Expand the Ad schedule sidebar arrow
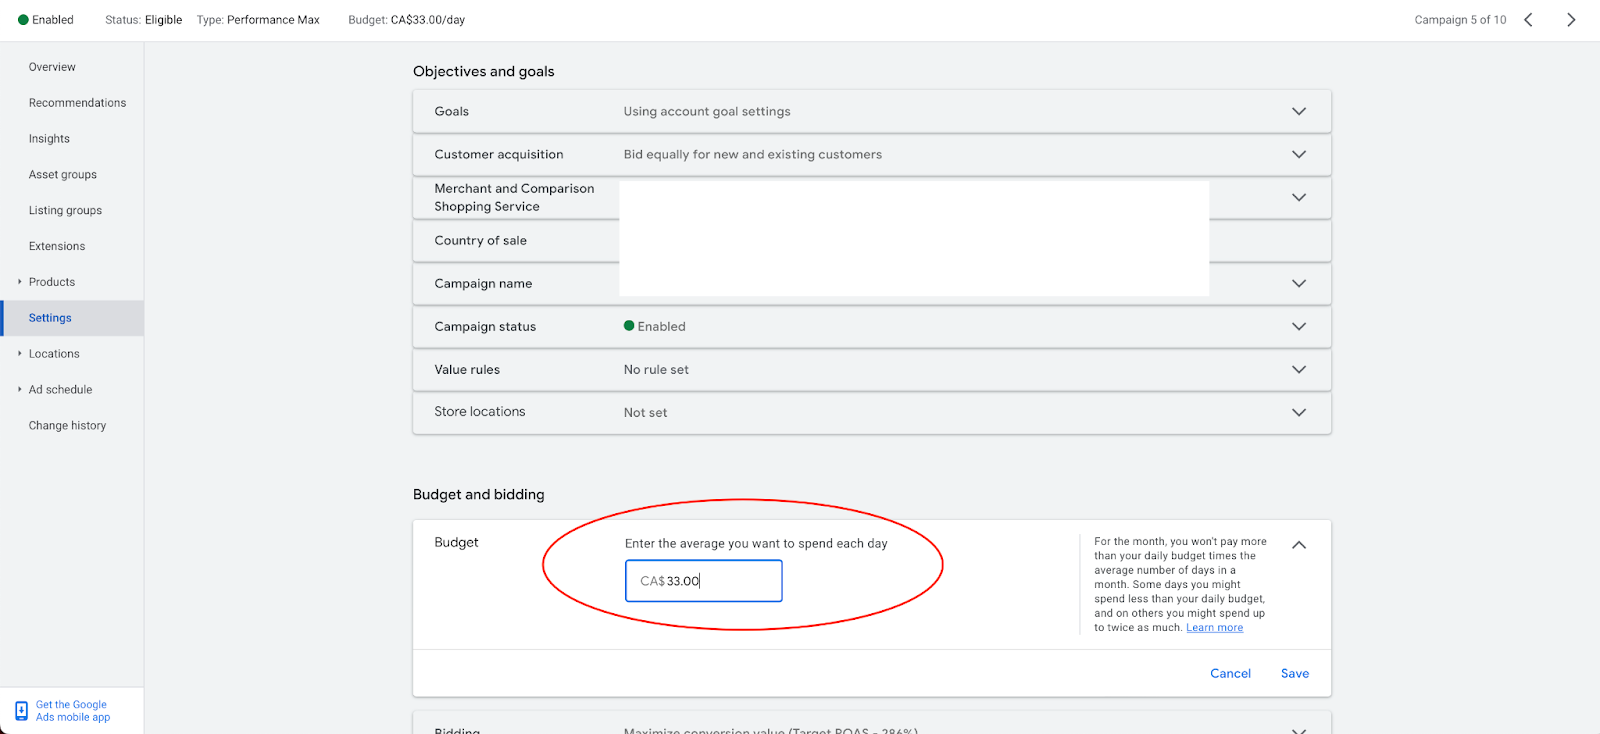The width and height of the screenshot is (1600, 734). [x=20, y=390]
